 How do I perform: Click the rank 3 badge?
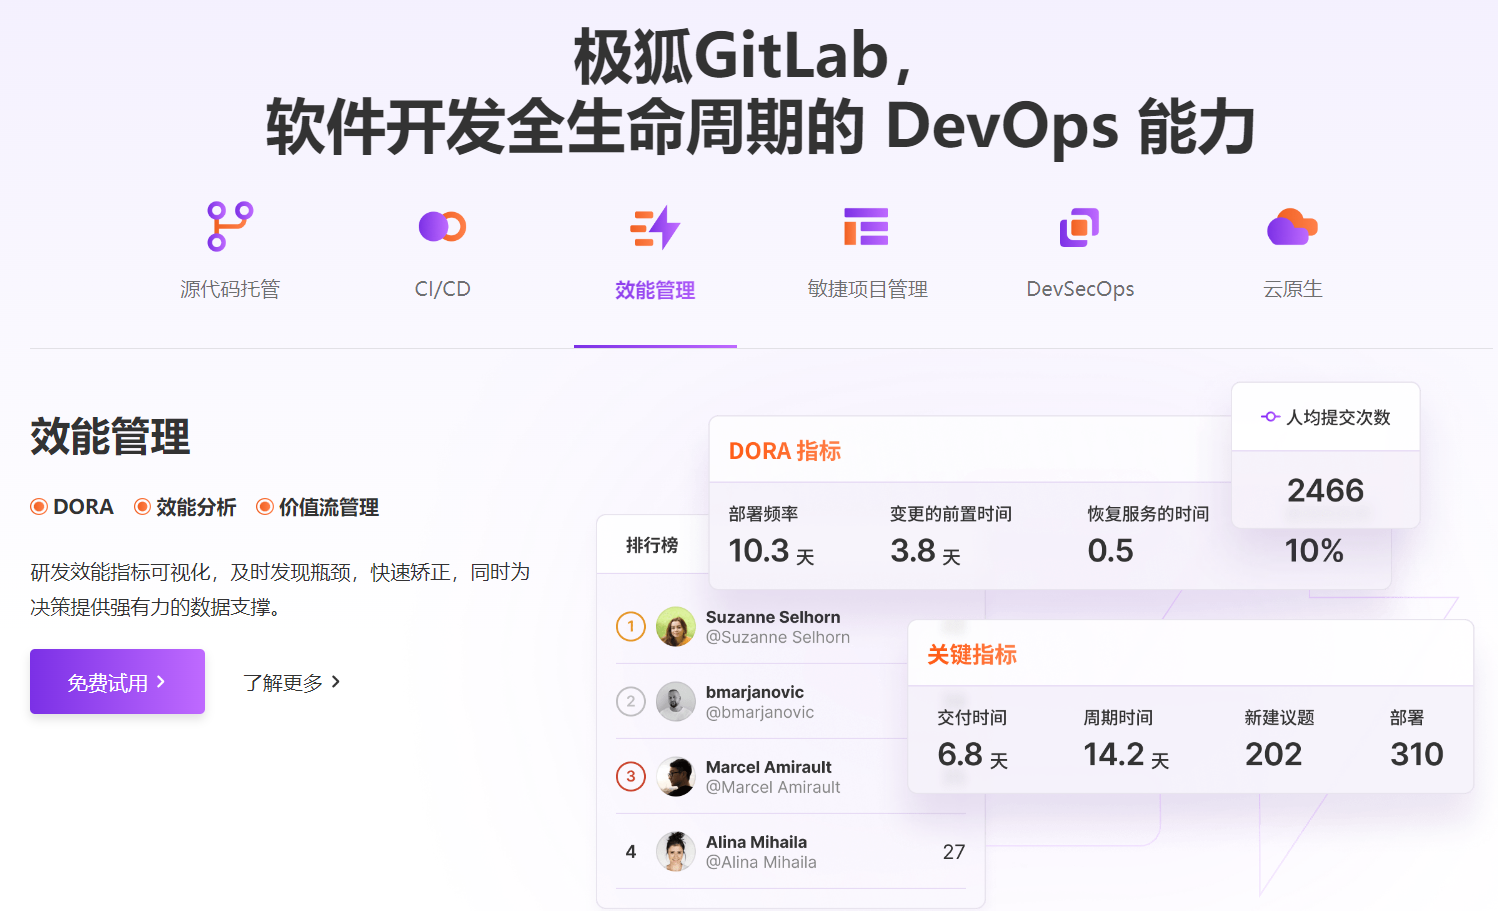(x=631, y=777)
